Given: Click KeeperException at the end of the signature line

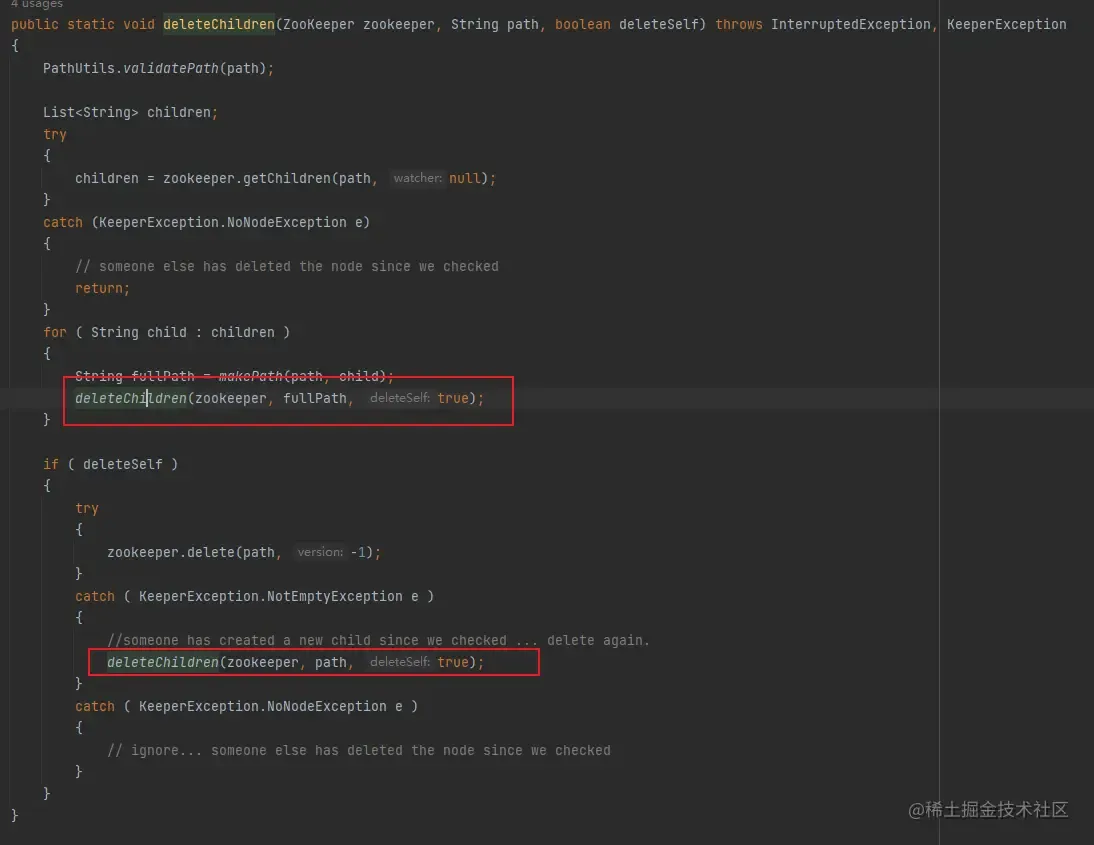Looking at the screenshot, I should pyautogui.click(x=1006, y=24).
